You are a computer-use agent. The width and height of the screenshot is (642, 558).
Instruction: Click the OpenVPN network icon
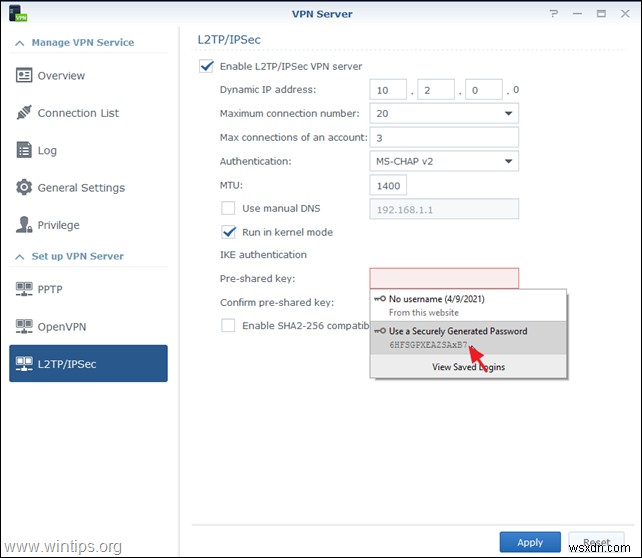tap(24, 326)
